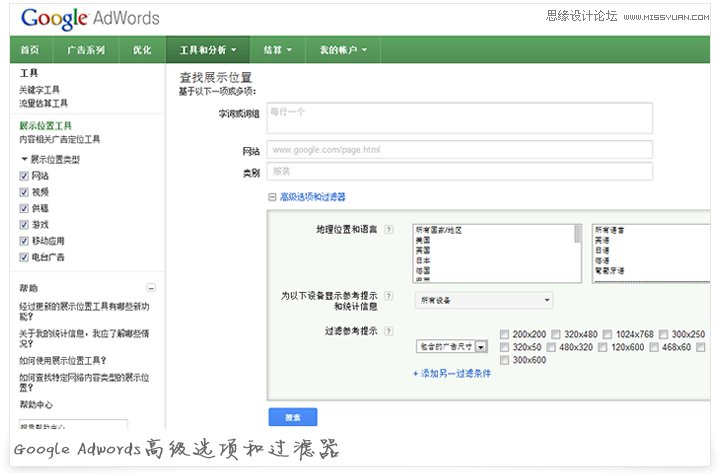Check the 200x200 ad size
This screenshot has height=473, width=720.
pos(505,334)
